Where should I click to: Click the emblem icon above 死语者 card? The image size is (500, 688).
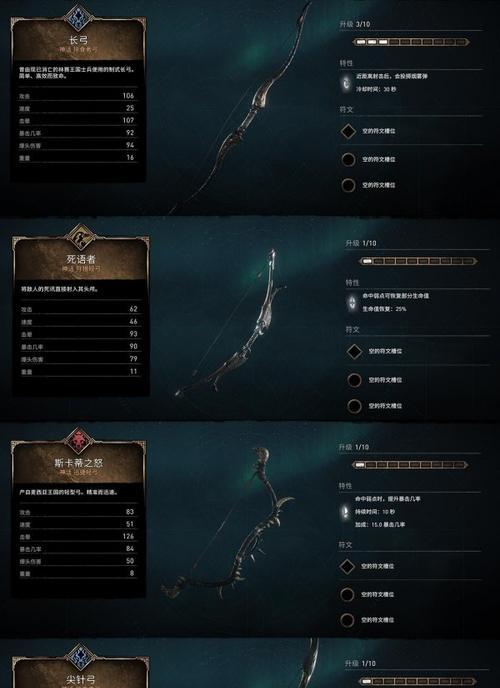[x=81, y=237]
